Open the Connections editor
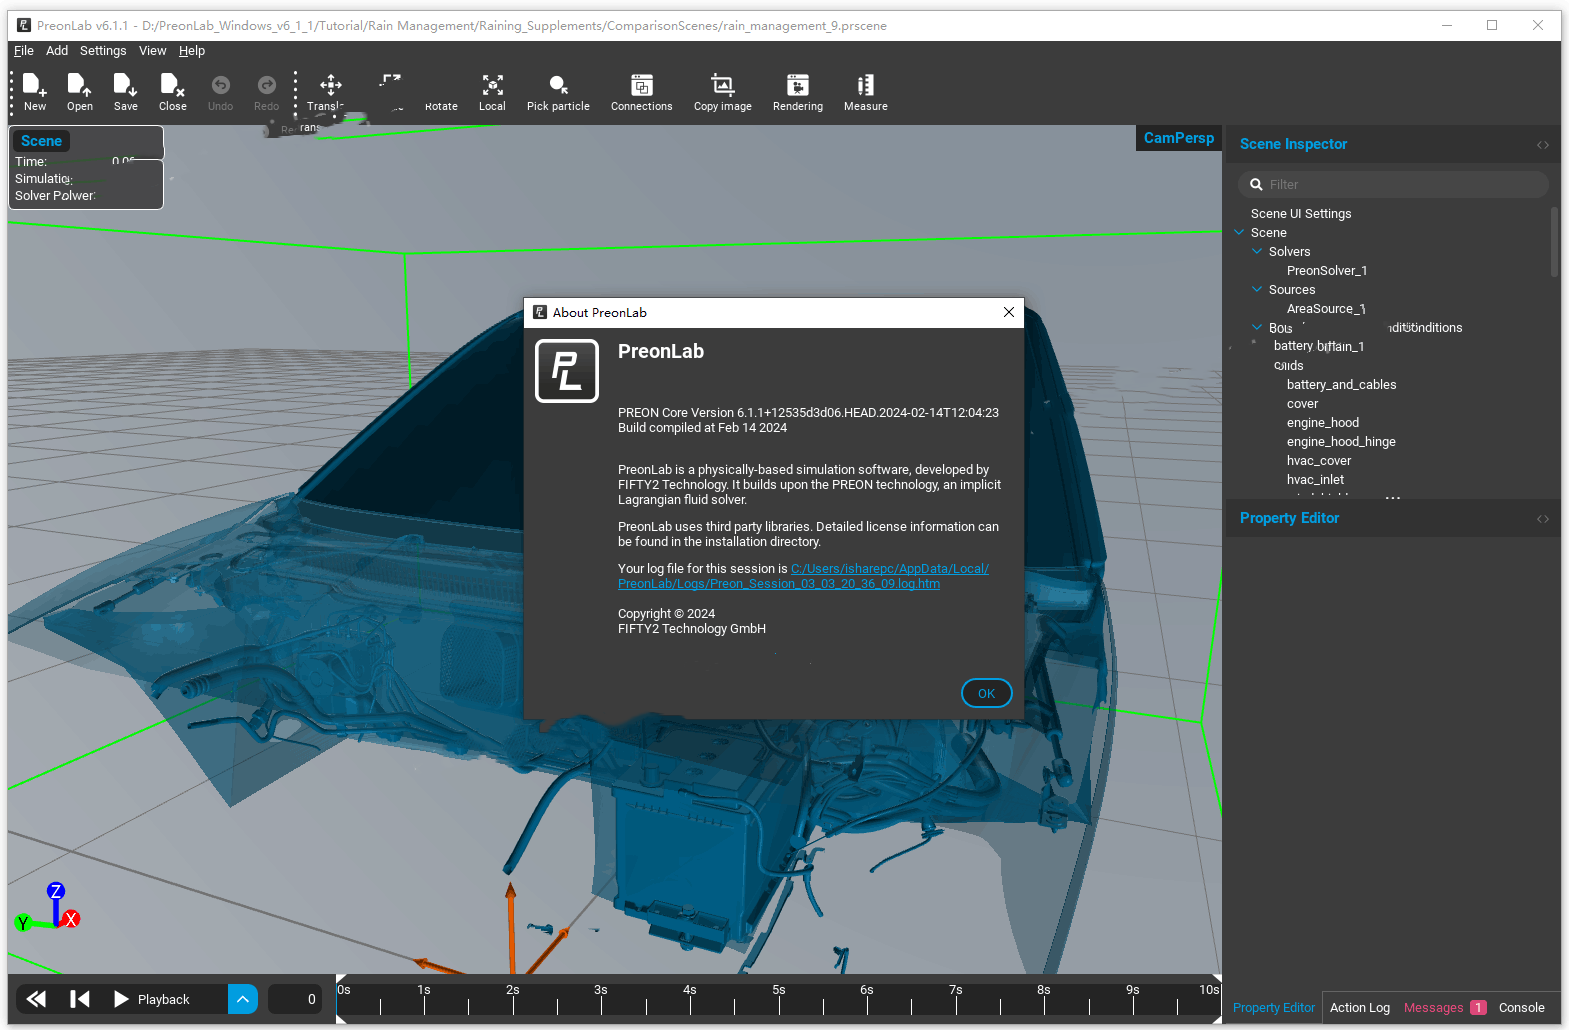 point(642,92)
